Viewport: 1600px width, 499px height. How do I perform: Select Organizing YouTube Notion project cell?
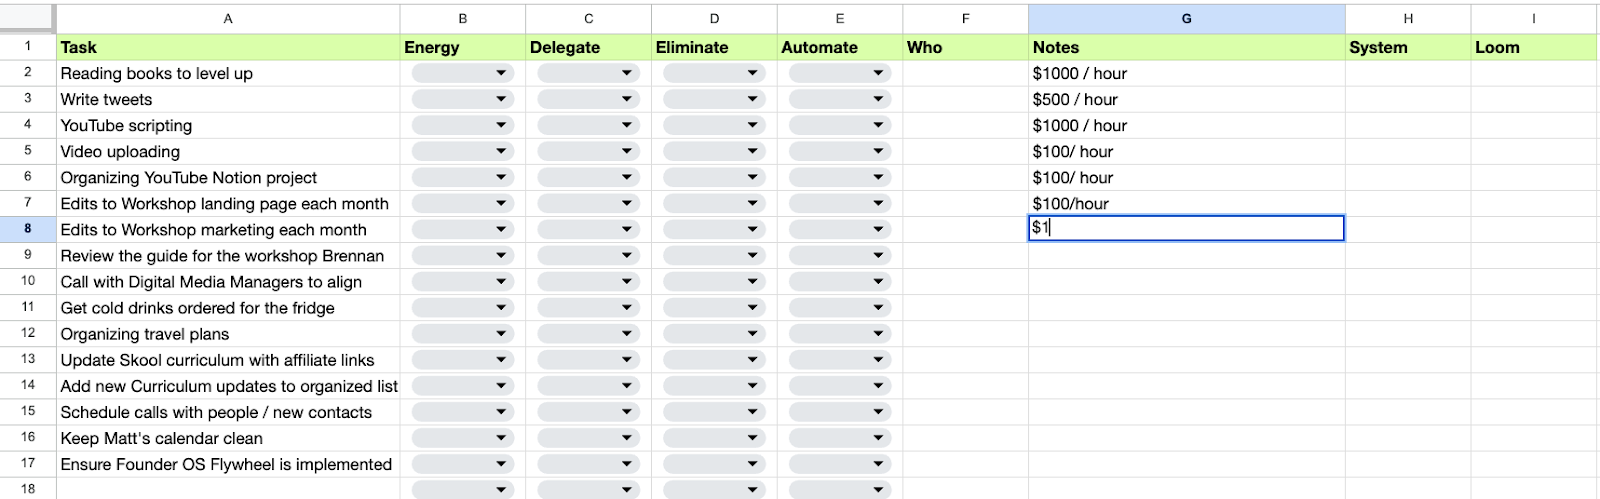tap(228, 177)
